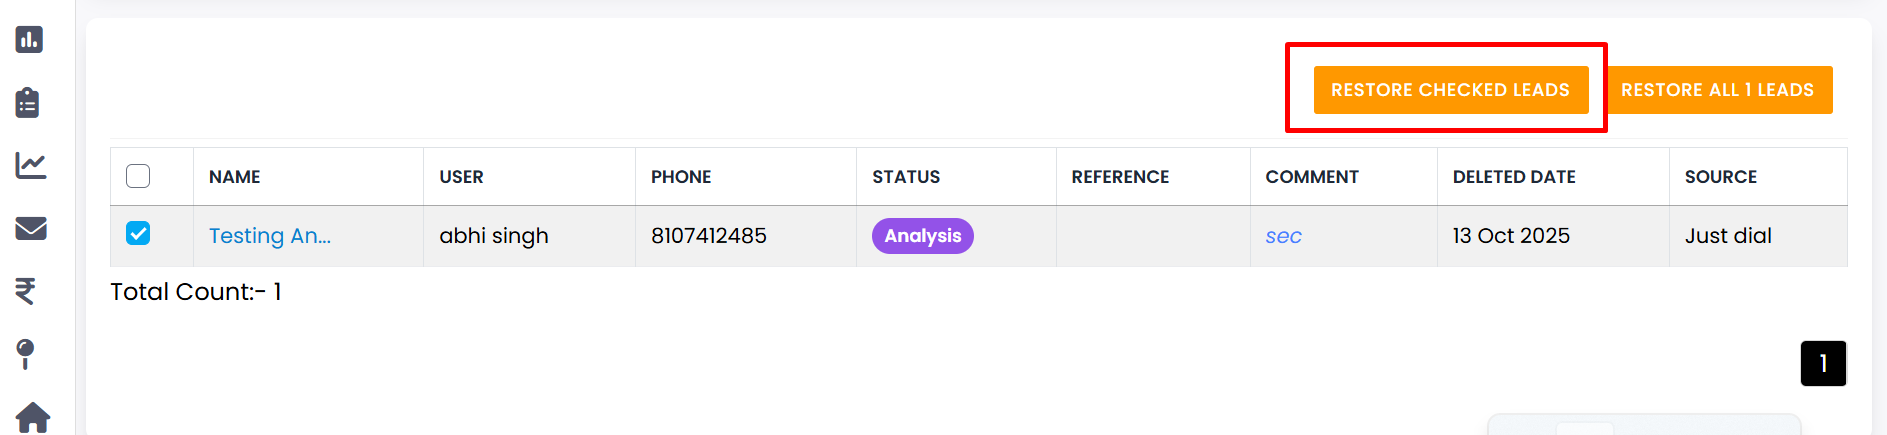1887x435 pixels.
Task: Click the STATUS column header
Action: [x=906, y=177]
